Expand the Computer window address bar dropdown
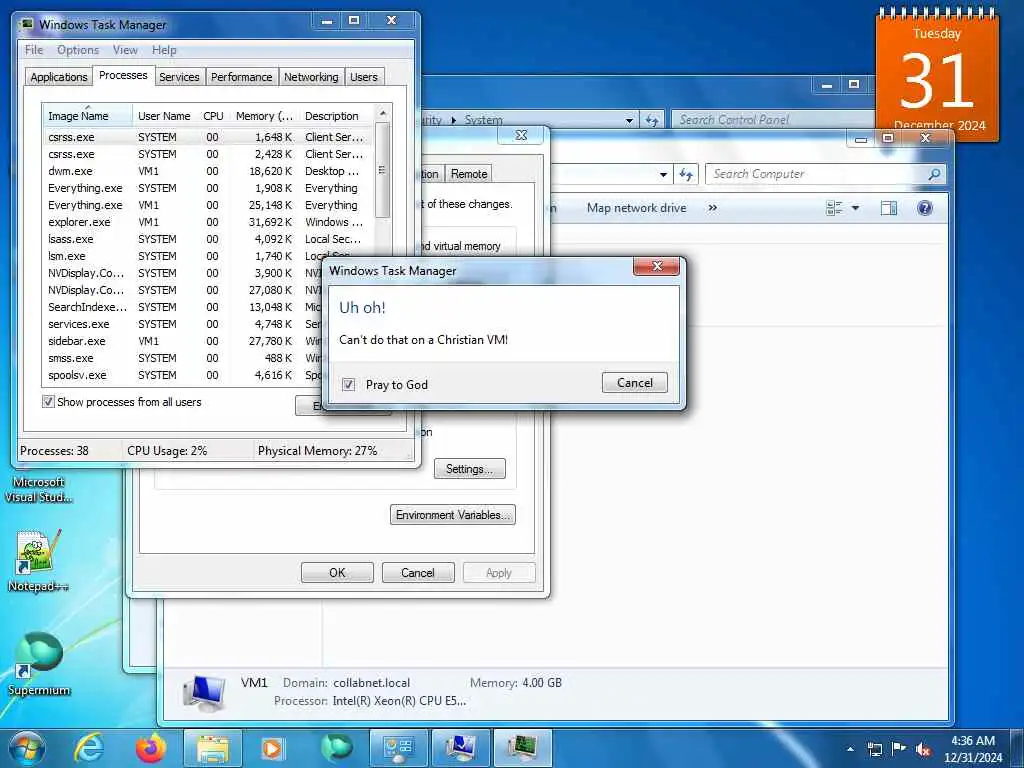 [x=663, y=174]
